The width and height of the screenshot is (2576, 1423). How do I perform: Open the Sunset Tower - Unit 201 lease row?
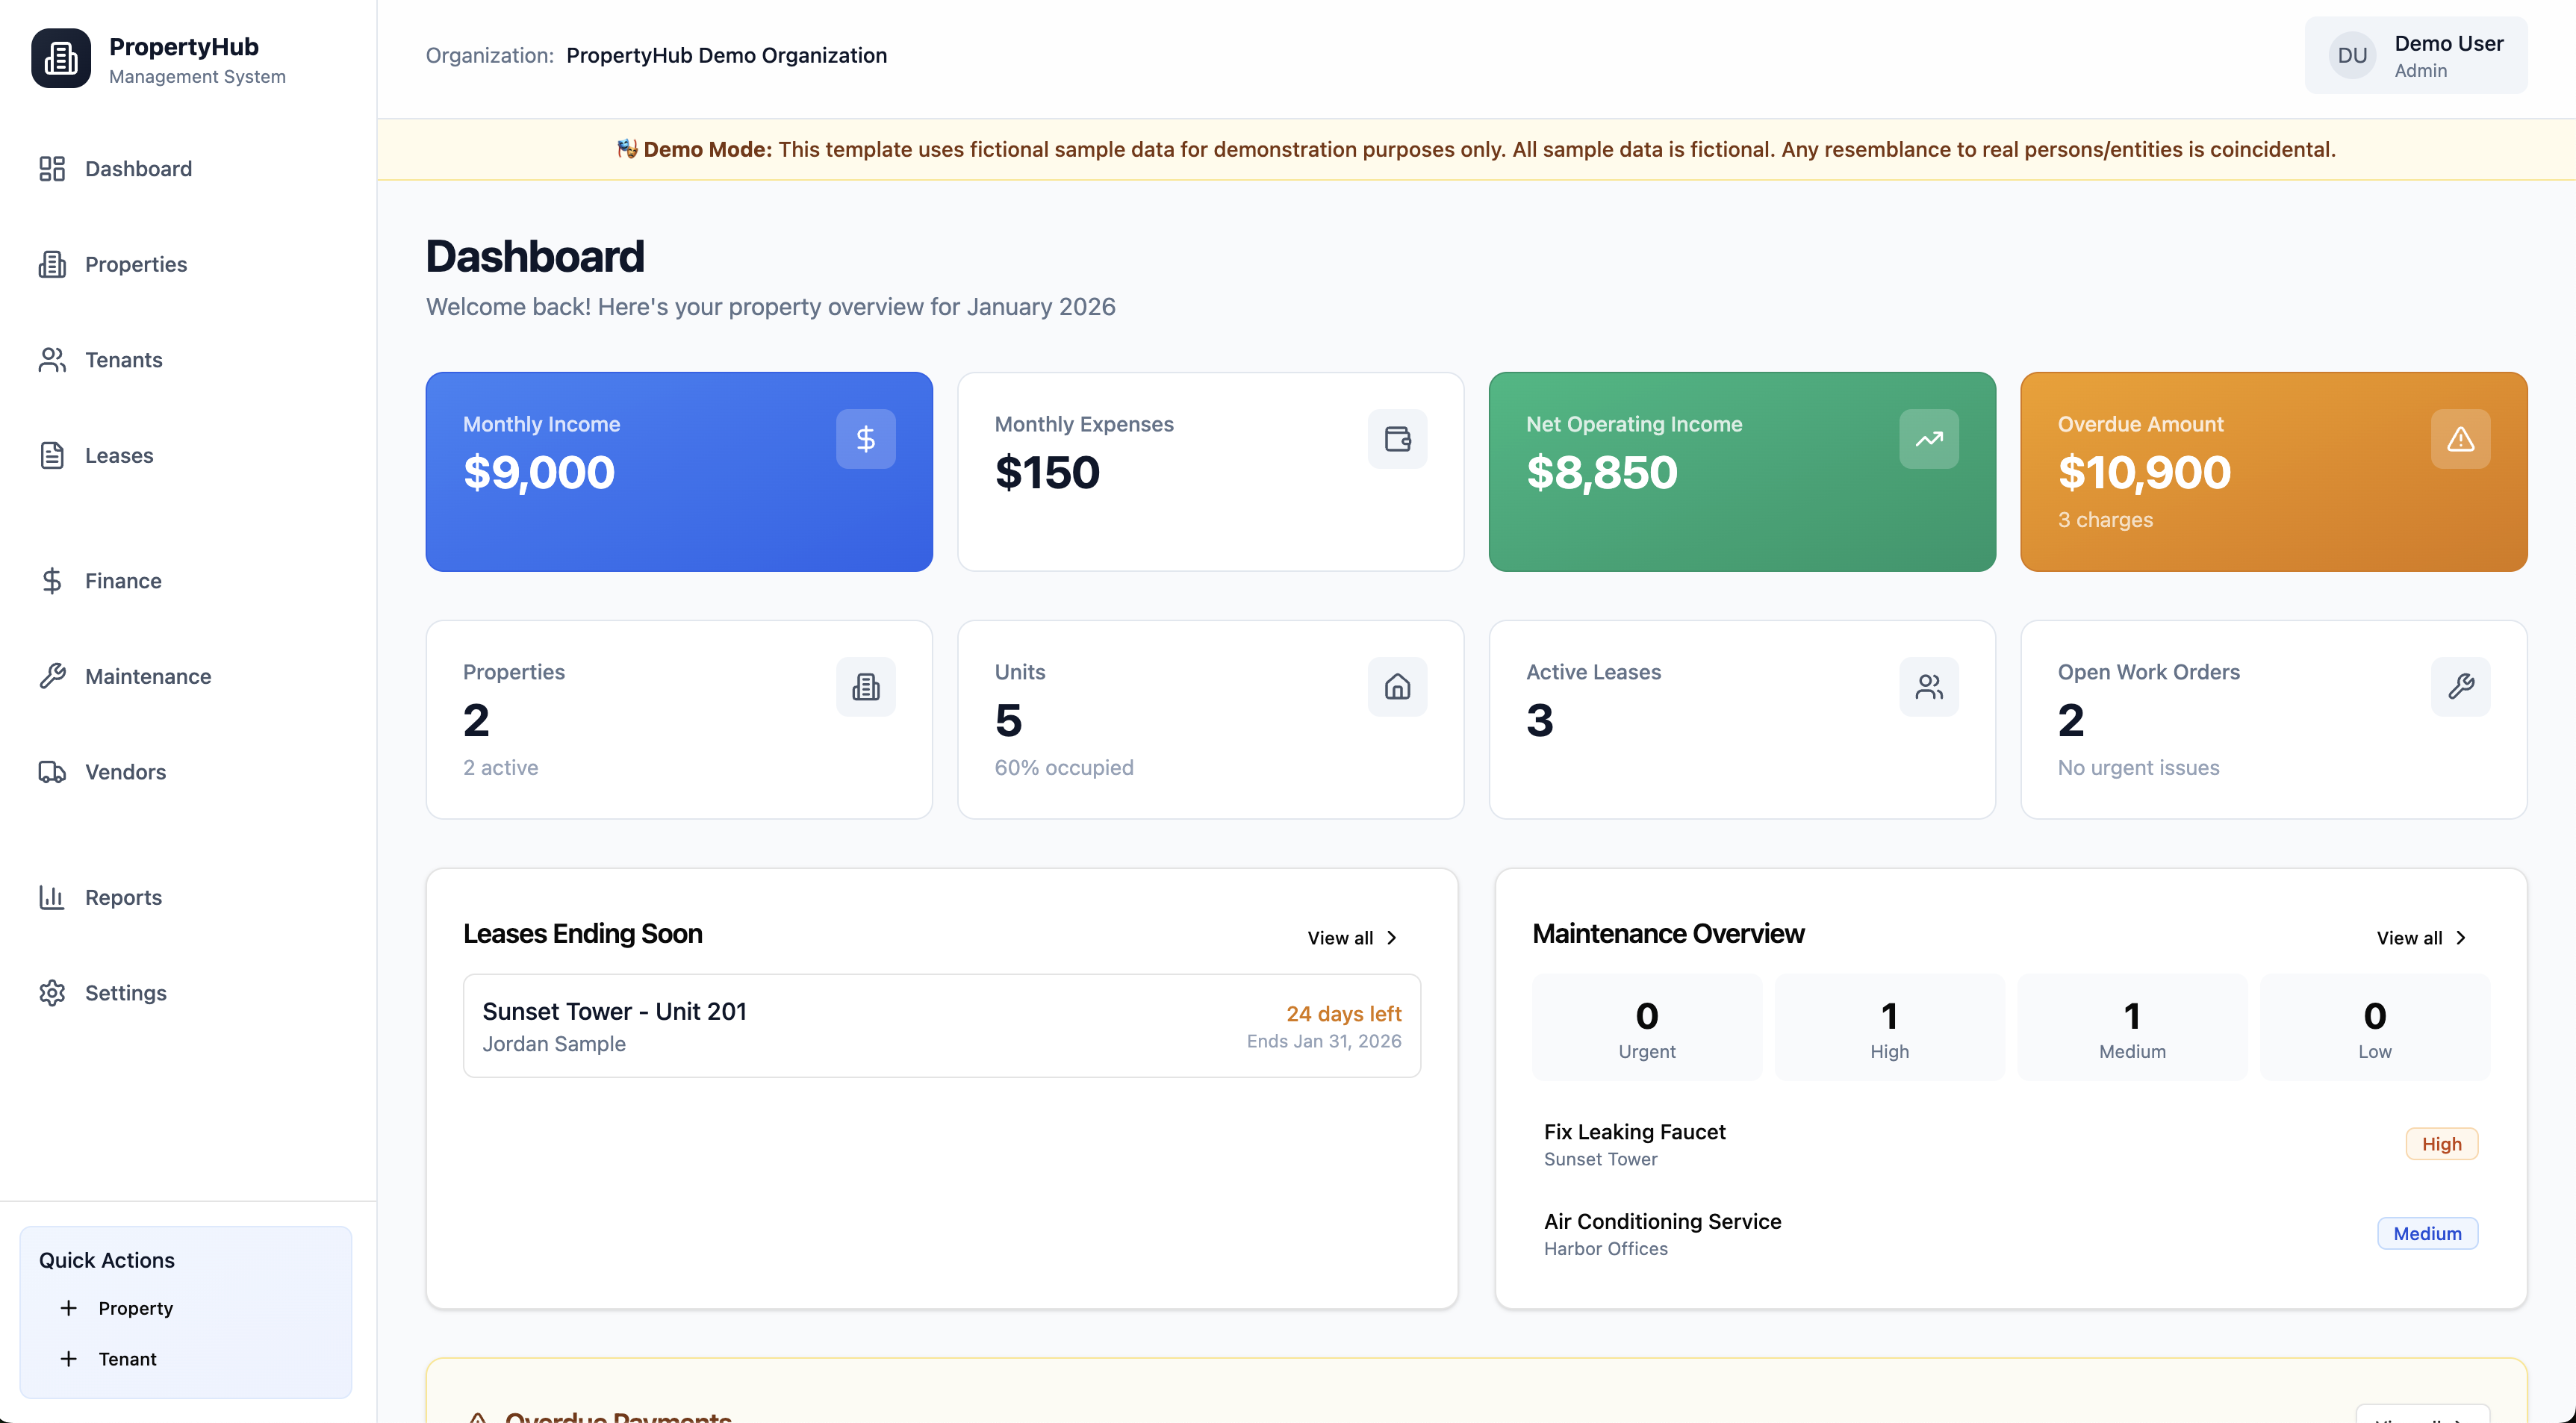942,1026
